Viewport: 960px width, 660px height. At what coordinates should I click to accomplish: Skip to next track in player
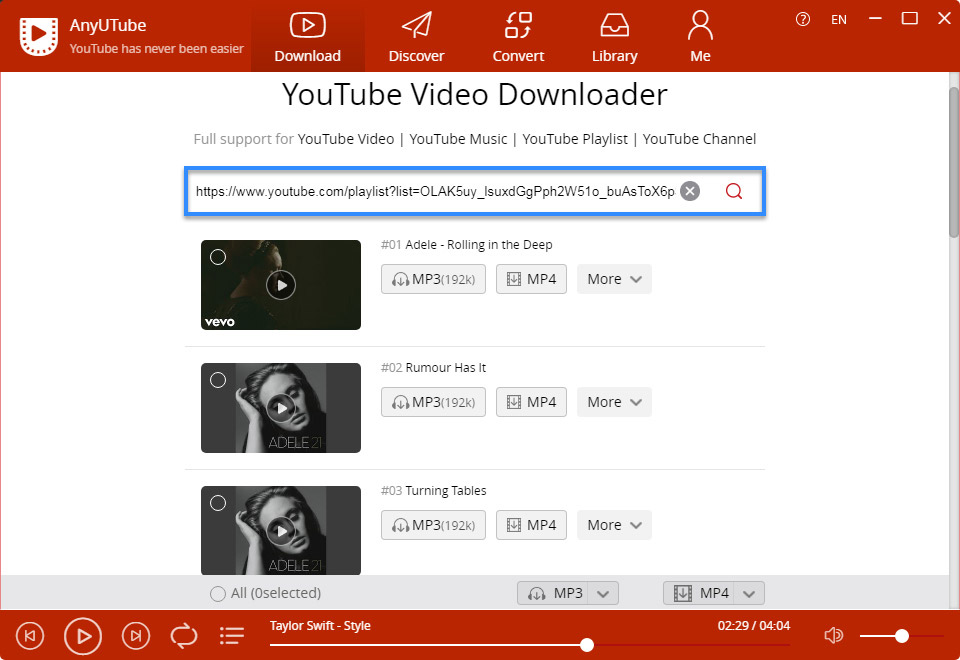pos(136,636)
